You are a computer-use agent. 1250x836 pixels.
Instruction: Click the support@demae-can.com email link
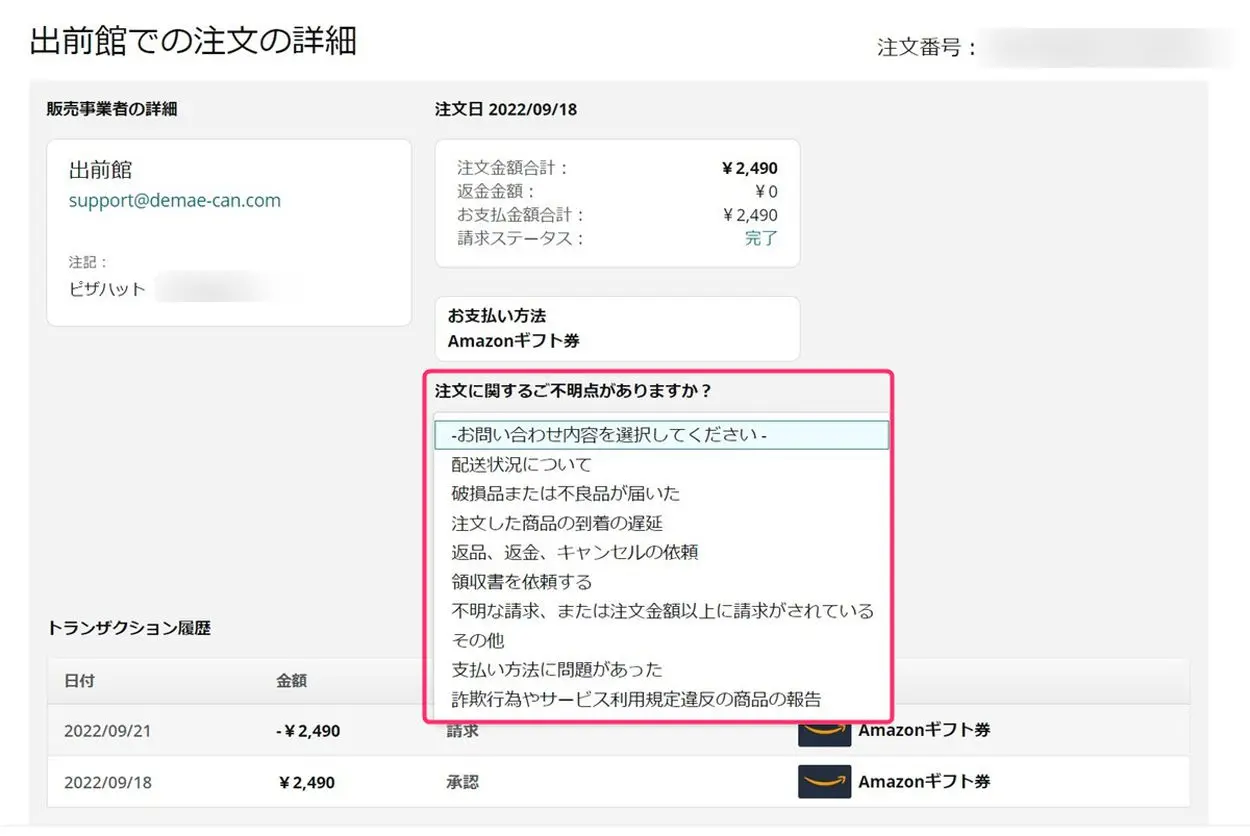174,200
